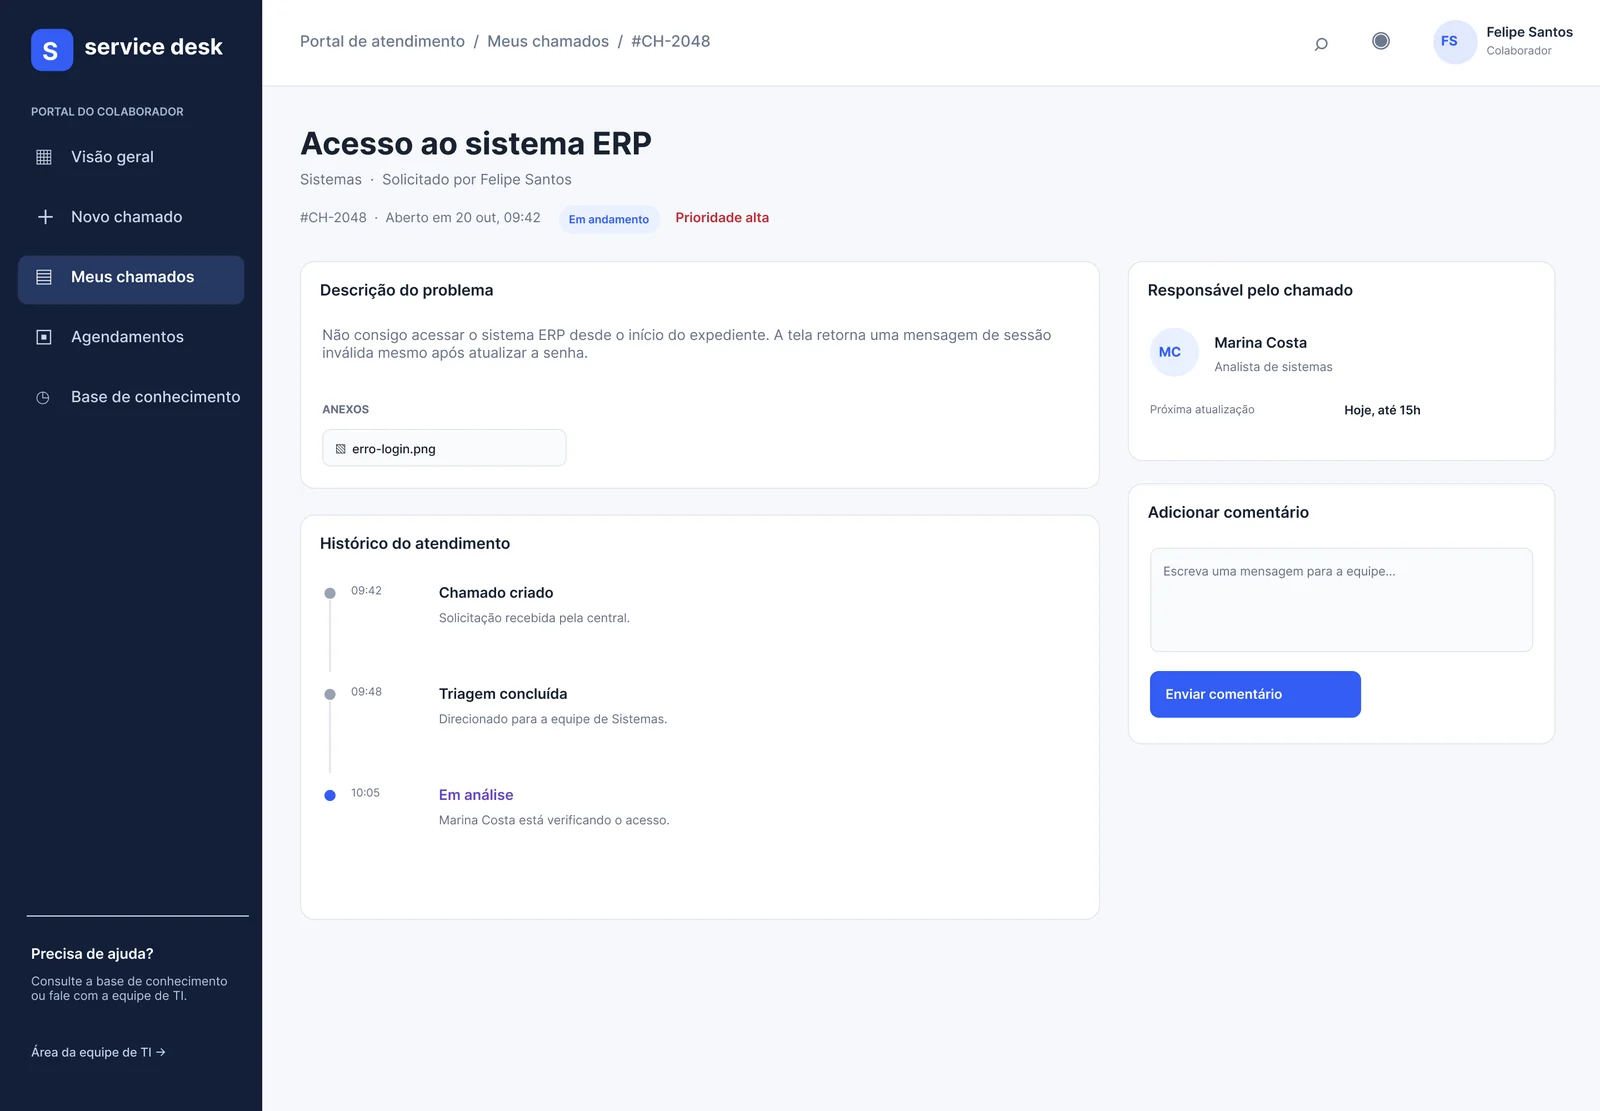Click the service desk logo icon
Image resolution: width=1600 pixels, height=1111 pixels.
pos(52,50)
